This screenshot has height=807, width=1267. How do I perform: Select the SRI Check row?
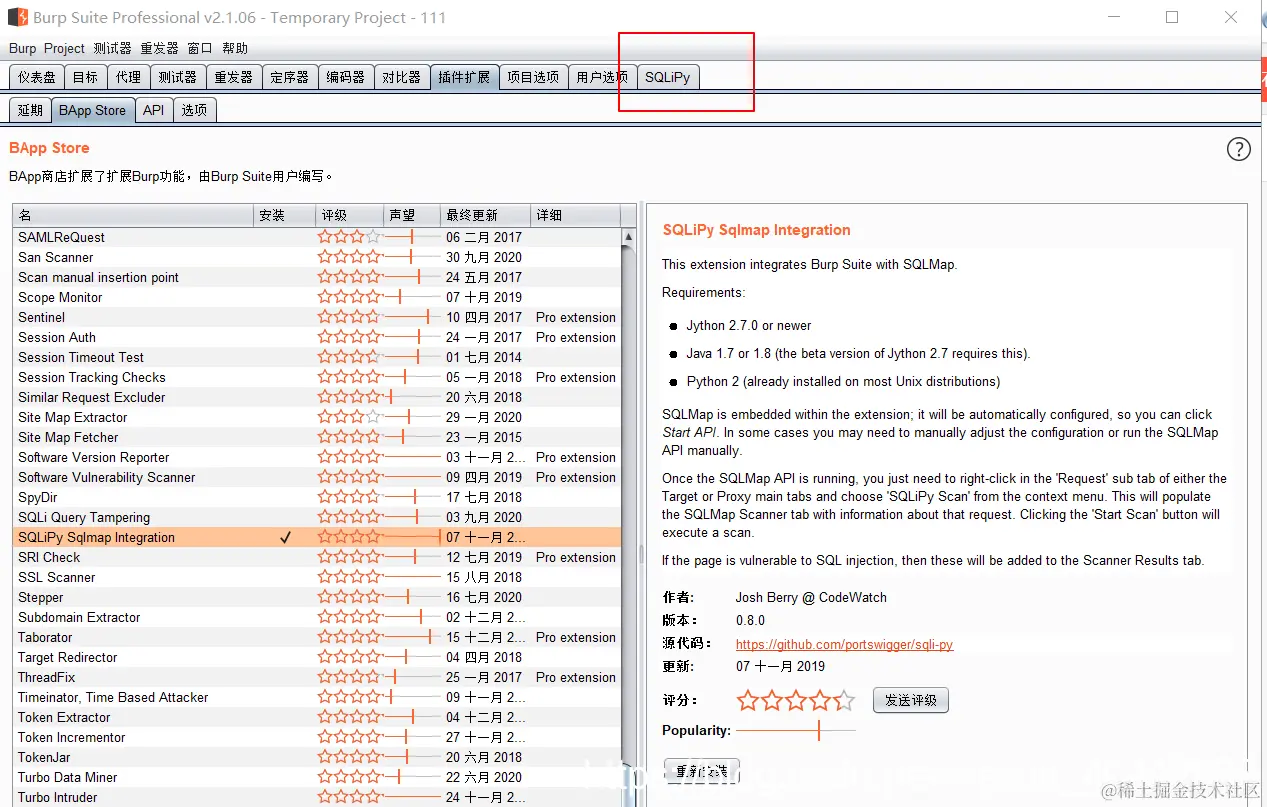pos(318,557)
